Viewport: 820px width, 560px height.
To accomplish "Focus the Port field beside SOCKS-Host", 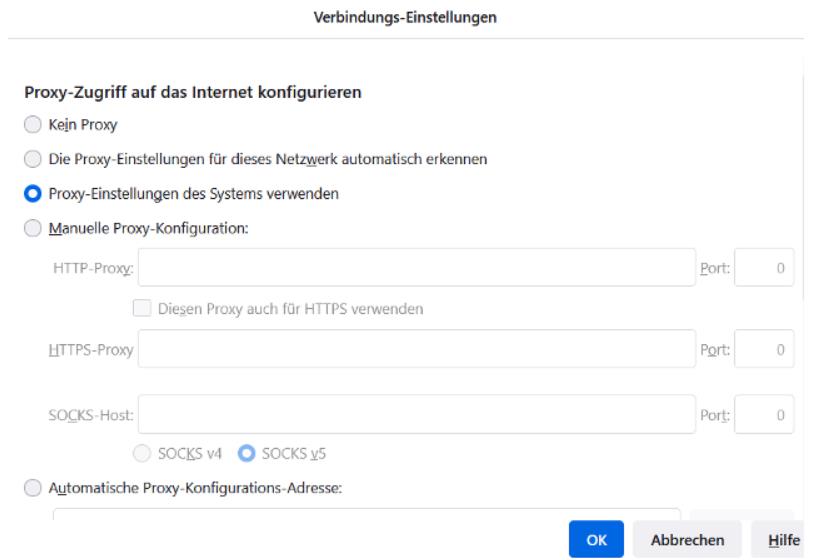I will pos(764,415).
